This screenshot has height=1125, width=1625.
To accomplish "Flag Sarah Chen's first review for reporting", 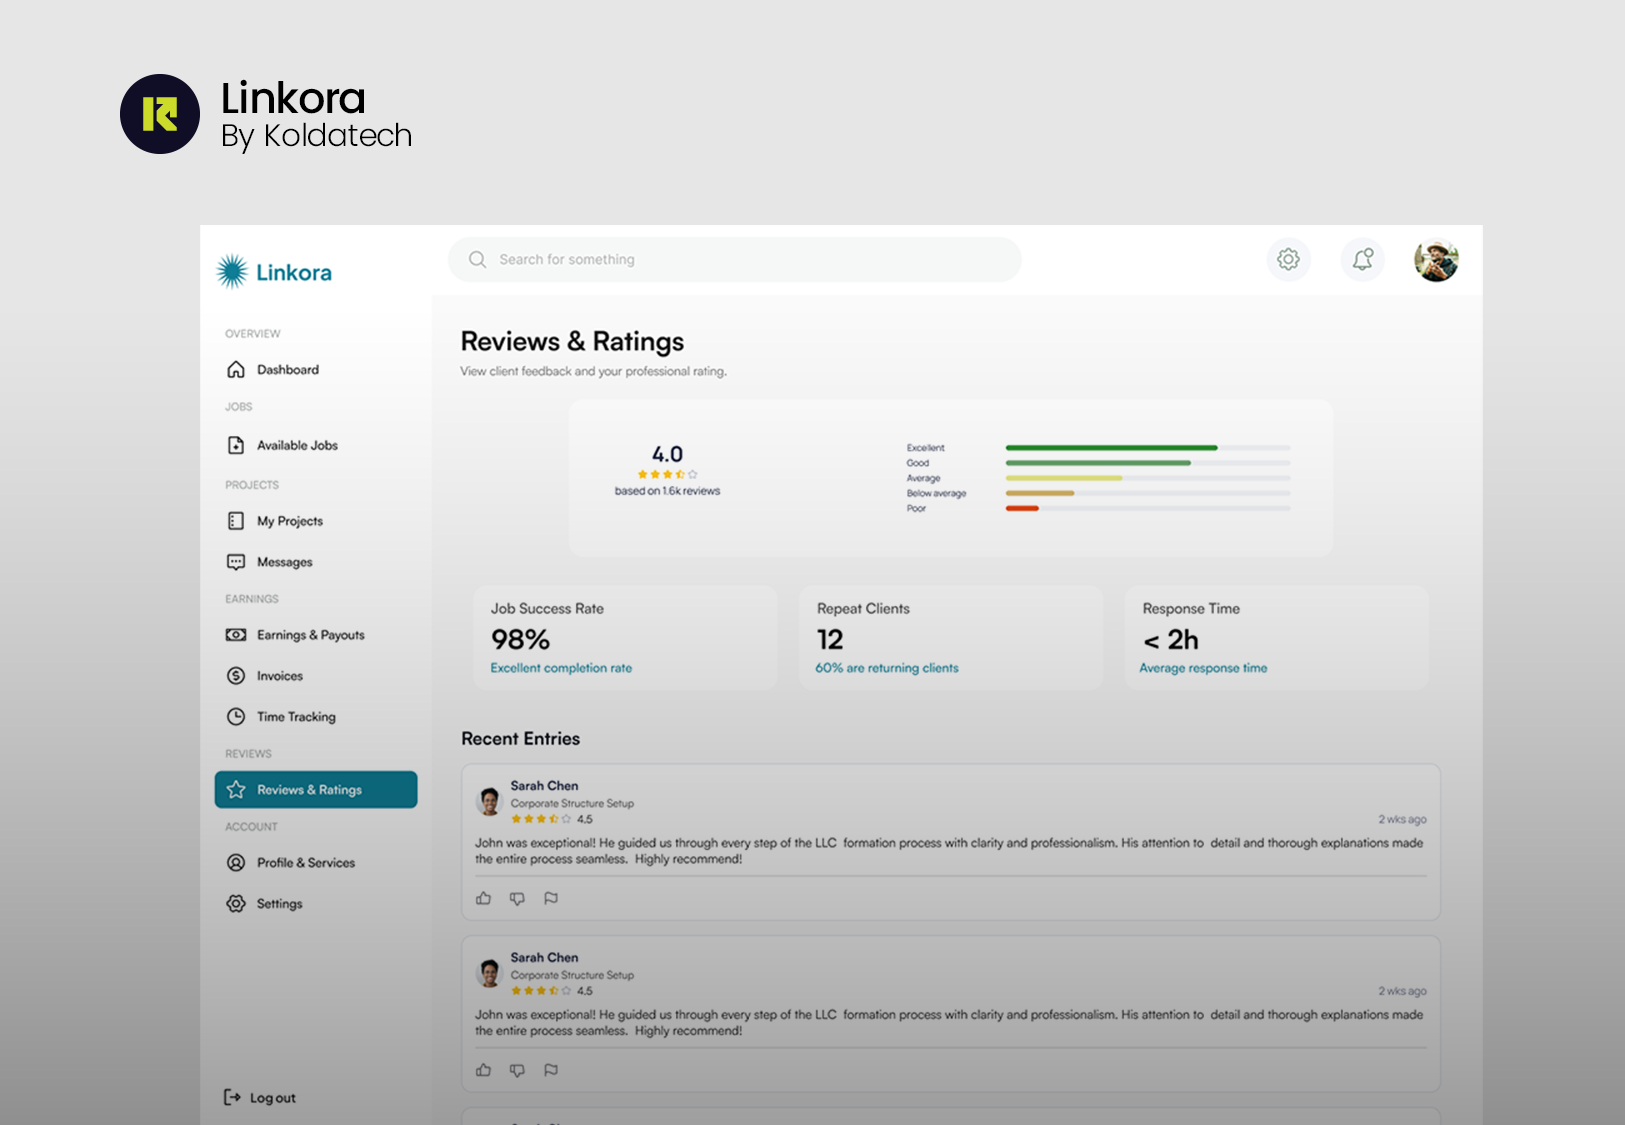I will coord(550,898).
